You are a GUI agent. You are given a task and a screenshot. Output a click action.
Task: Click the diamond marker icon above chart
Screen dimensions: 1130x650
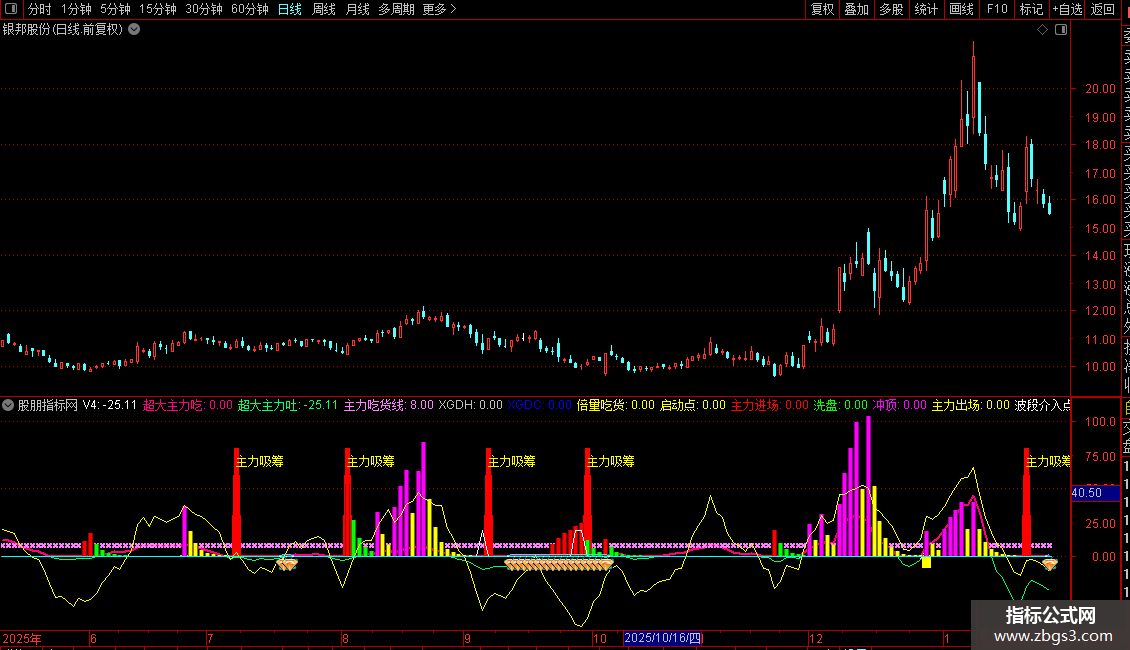(1042, 30)
